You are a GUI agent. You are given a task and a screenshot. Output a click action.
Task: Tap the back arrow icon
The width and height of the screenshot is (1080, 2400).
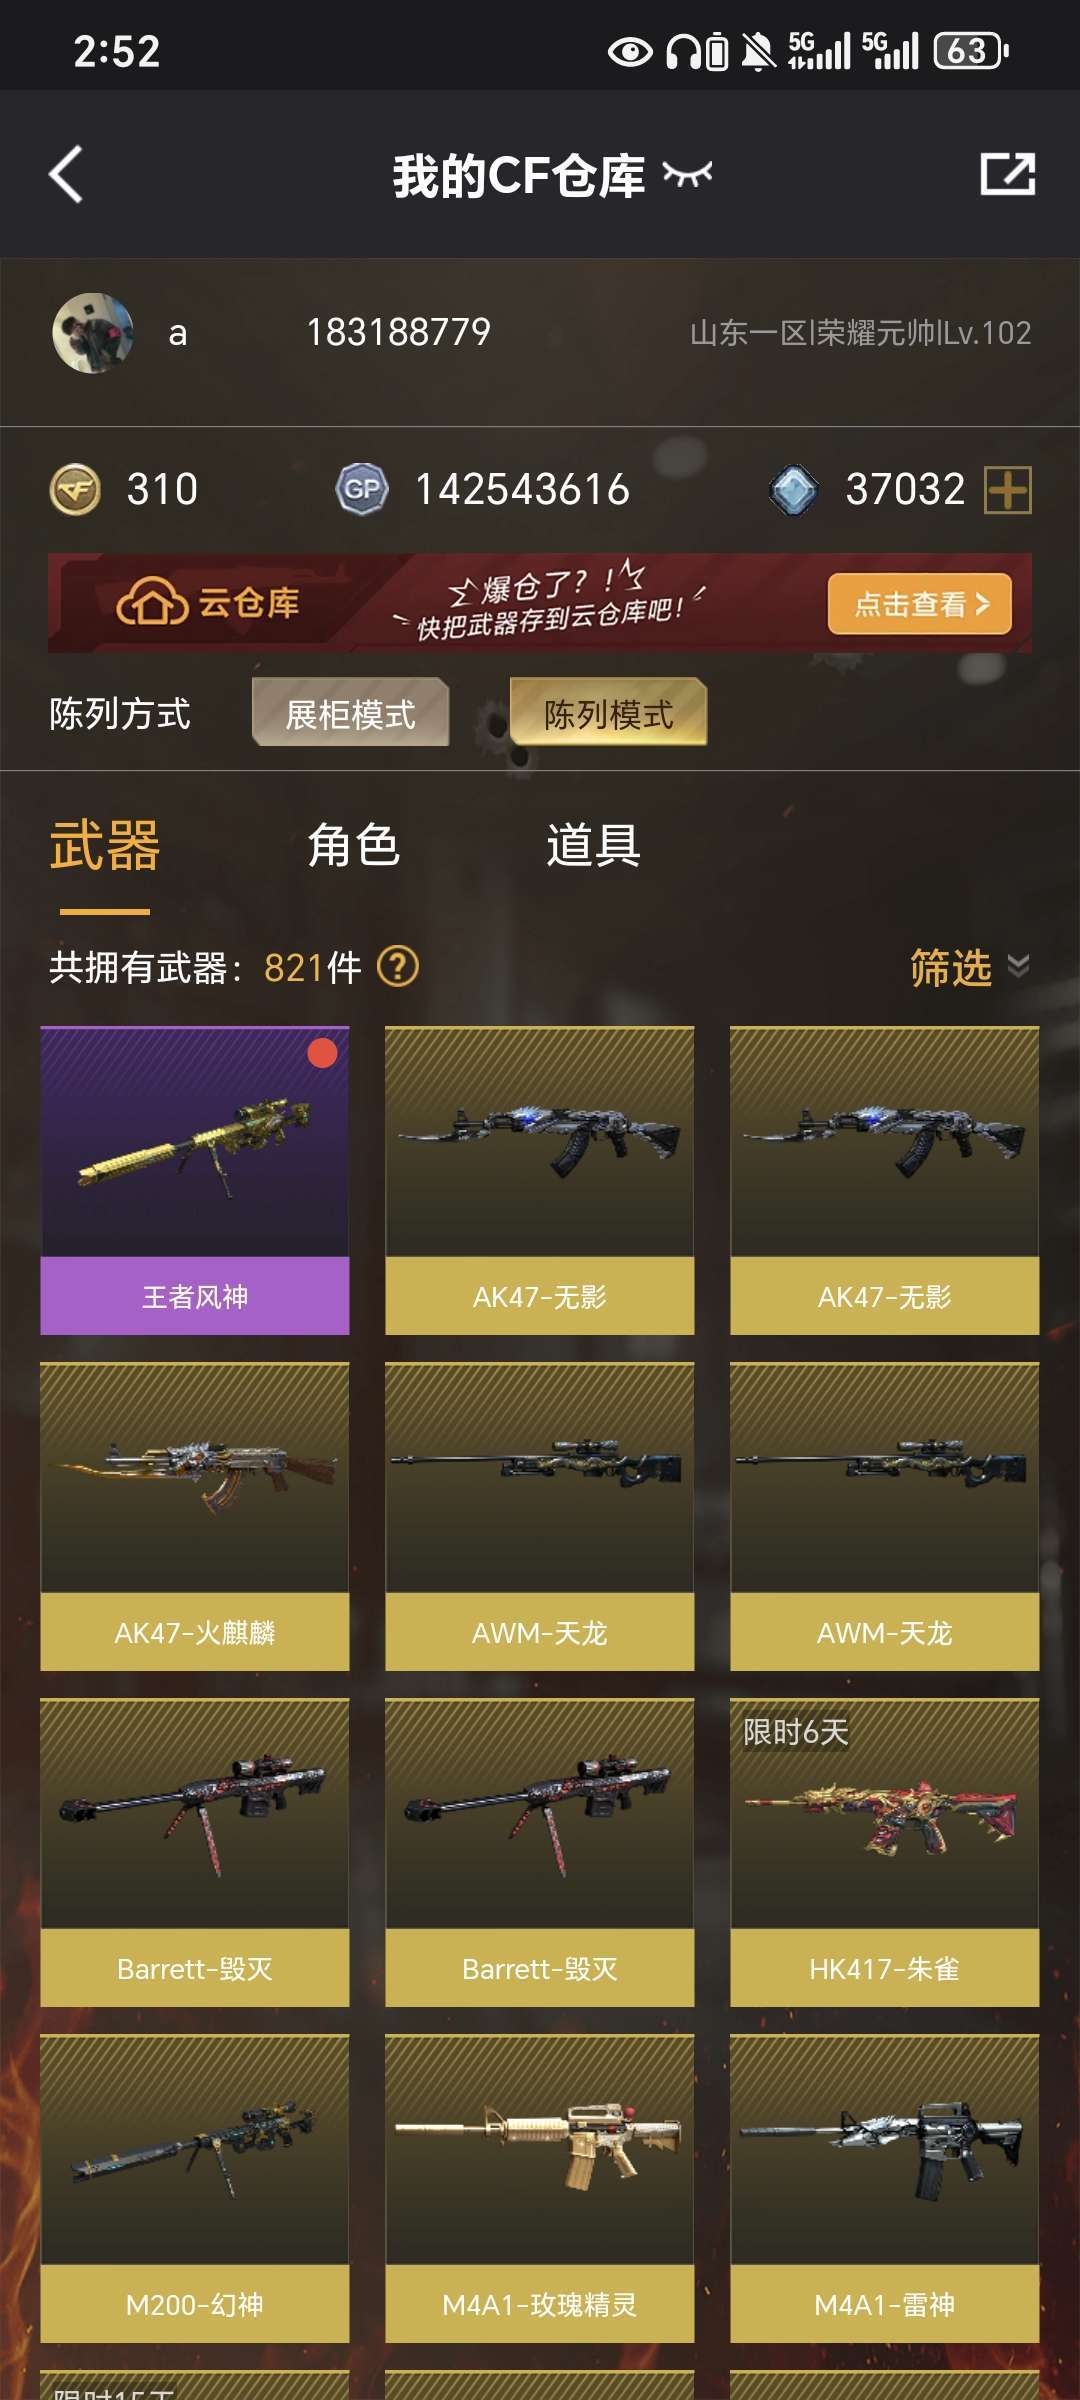pos(66,175)
